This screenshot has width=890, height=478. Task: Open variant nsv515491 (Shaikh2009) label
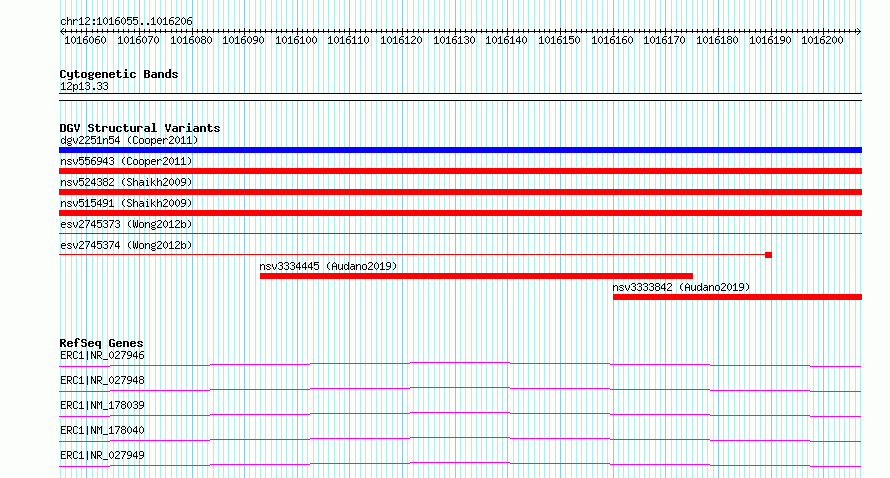point(126,203)
